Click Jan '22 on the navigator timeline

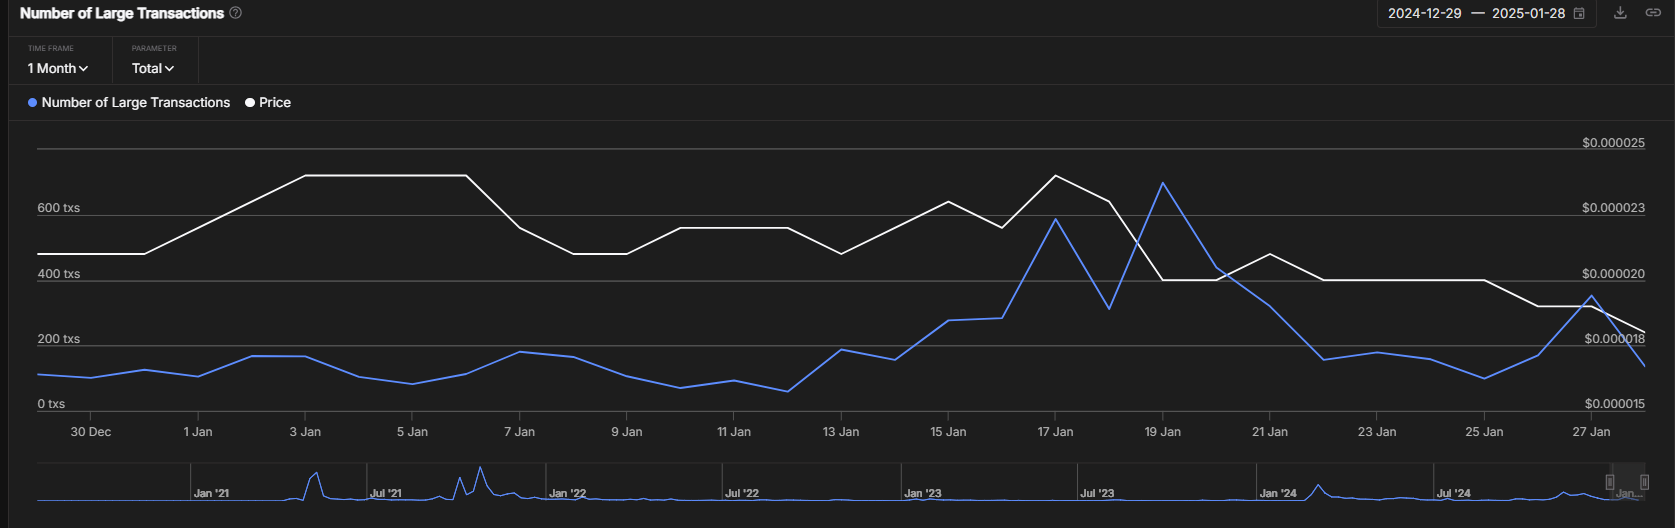567,493
